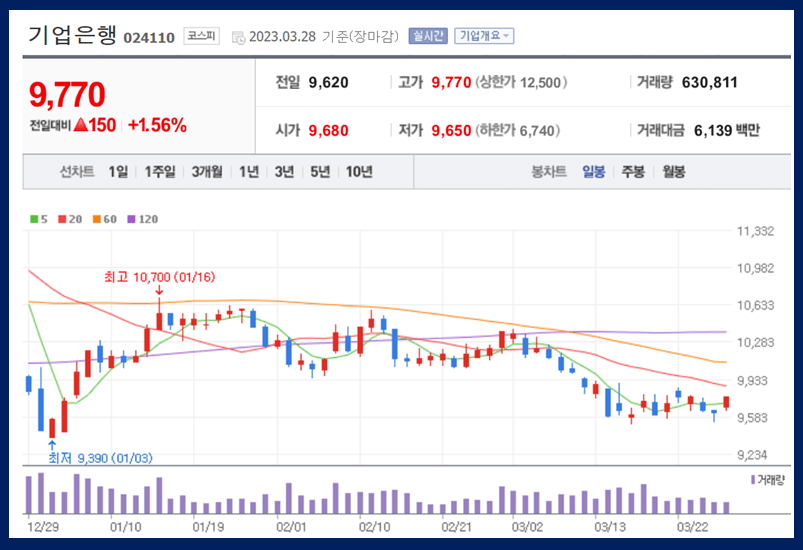Click the 02/10 date label on the x-axis
Image resolution: width=803 pixels, height=550 pixels.
coord(374,527)
